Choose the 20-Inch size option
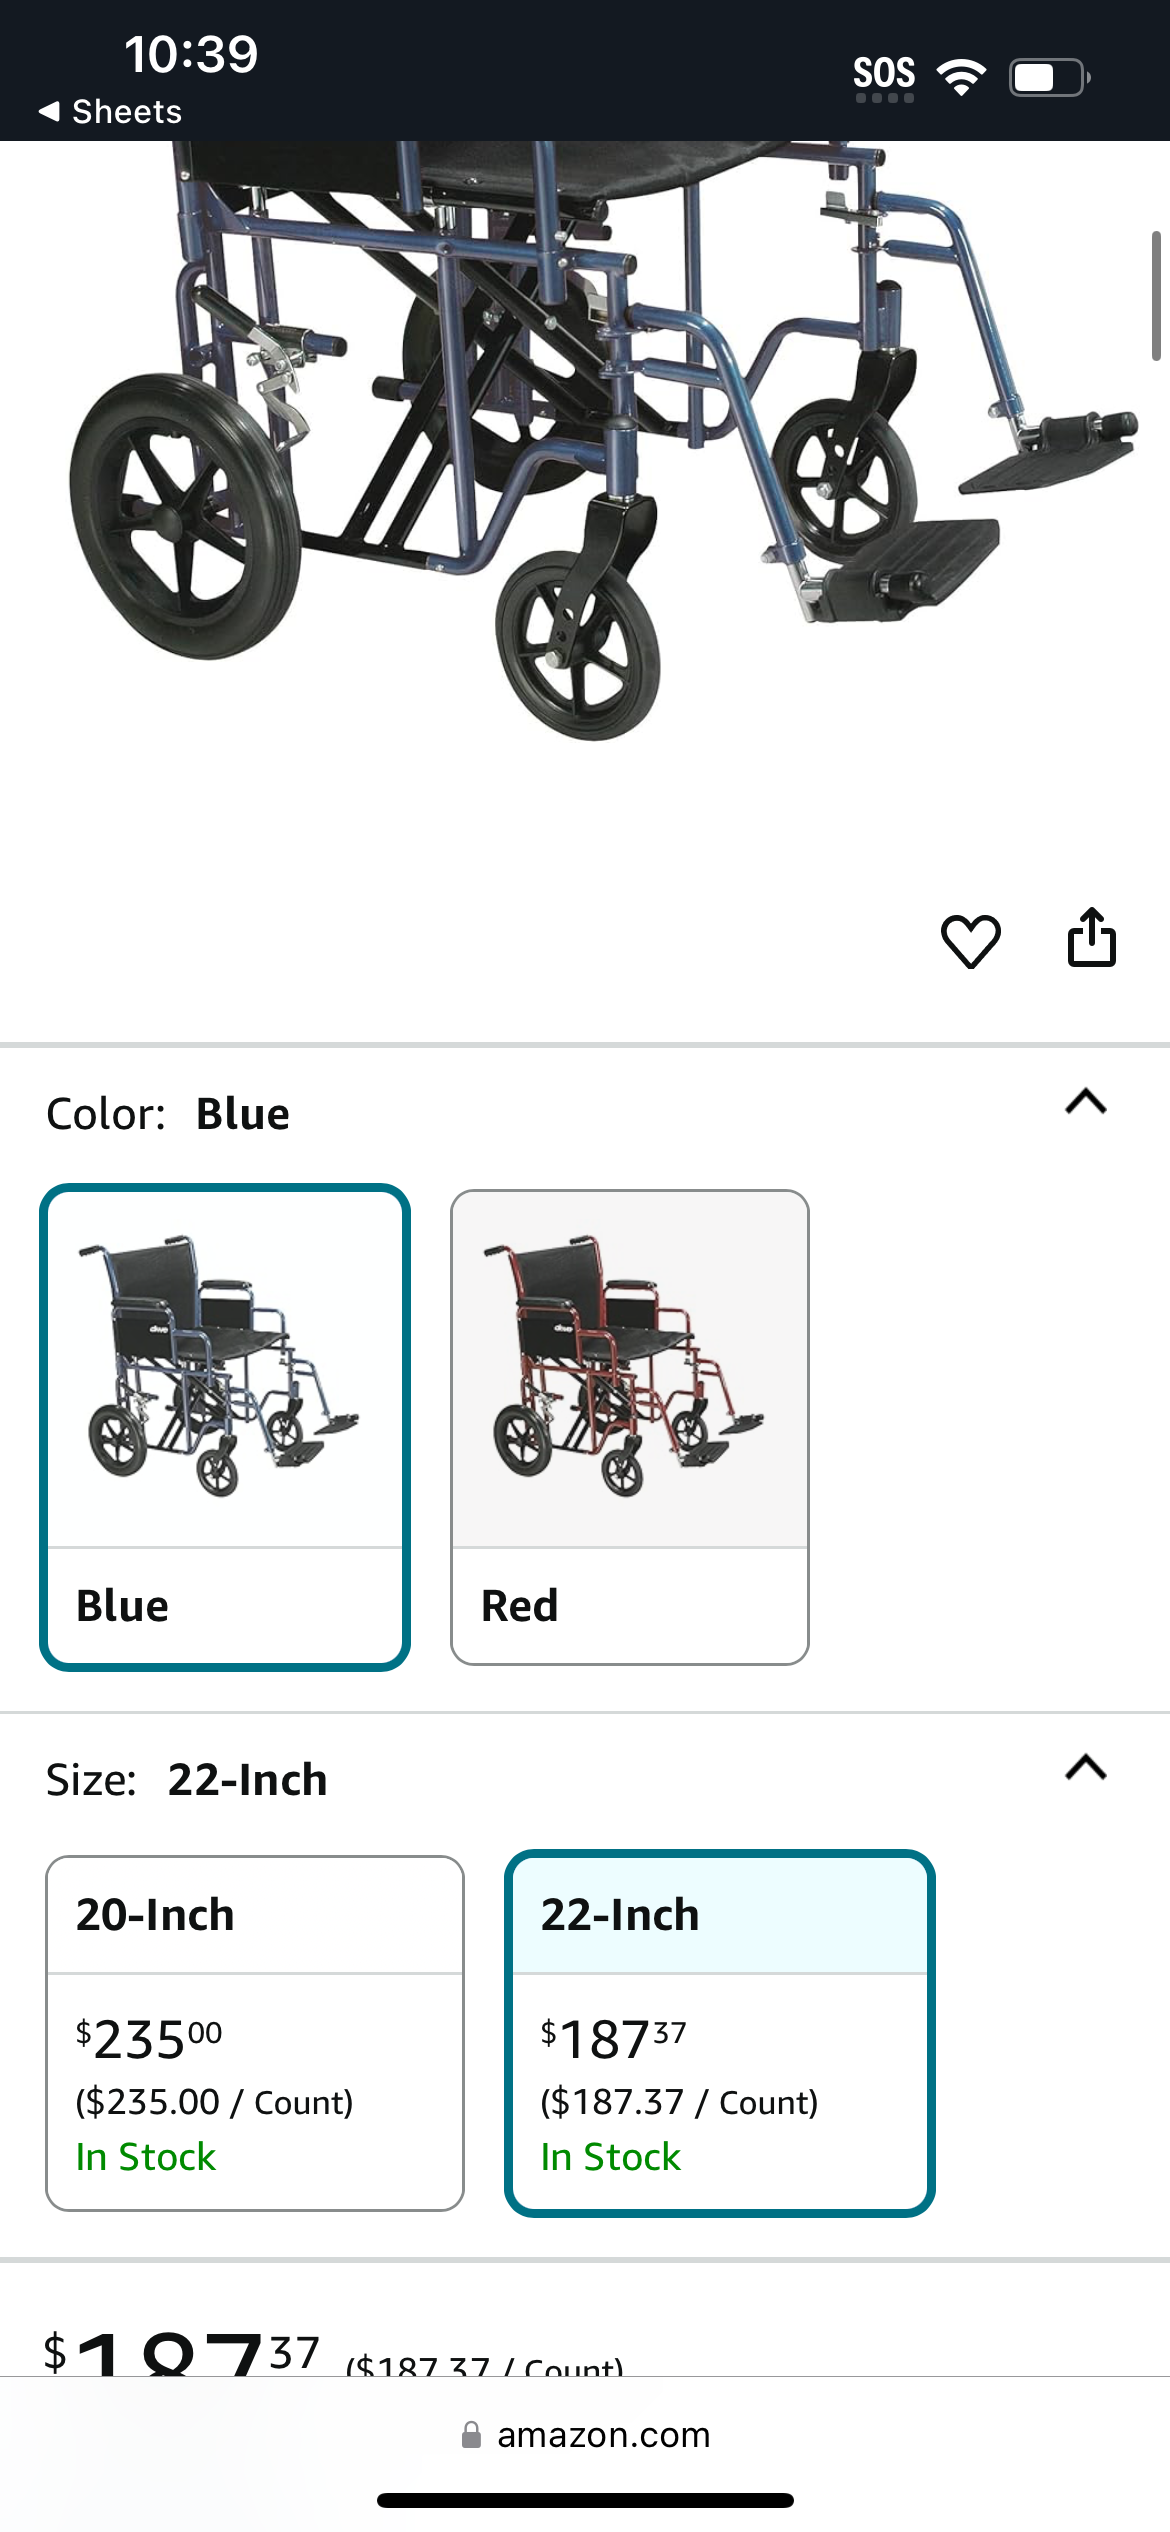 pyautogui.click(x=255, y=2032)
